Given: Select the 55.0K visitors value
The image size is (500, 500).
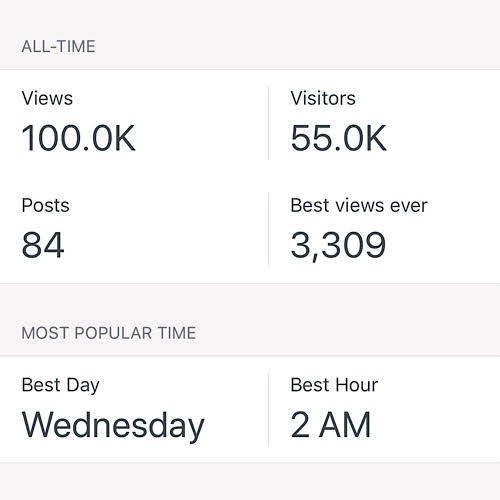Looking at the screenshot, I should click(x=338, y=138).
